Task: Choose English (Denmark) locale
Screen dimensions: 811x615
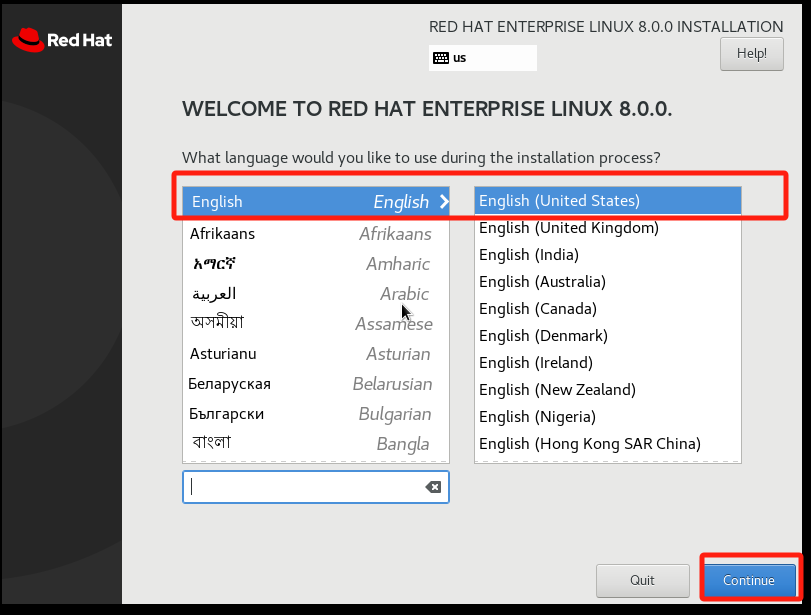Action: [608, 335]
